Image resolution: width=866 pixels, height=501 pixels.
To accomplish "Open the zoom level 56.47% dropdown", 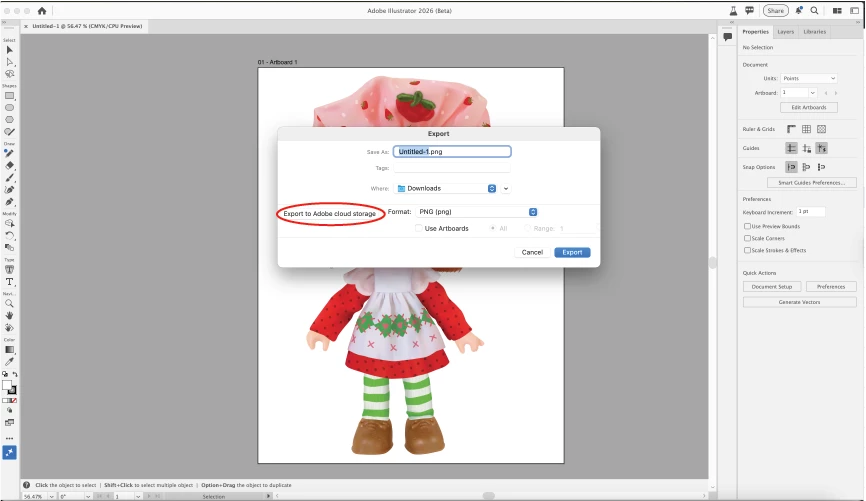I will pos(51,497).
